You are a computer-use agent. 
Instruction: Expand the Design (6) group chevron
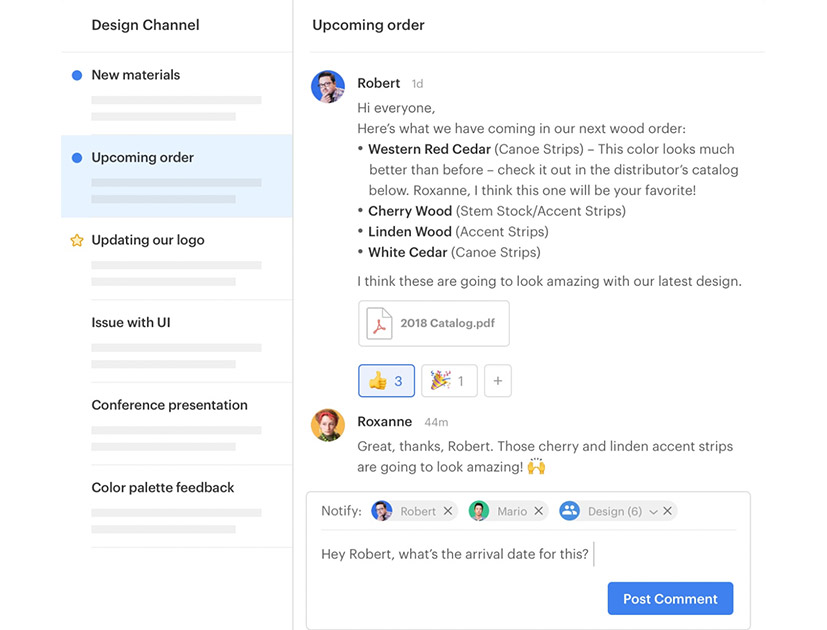(653, 512)
